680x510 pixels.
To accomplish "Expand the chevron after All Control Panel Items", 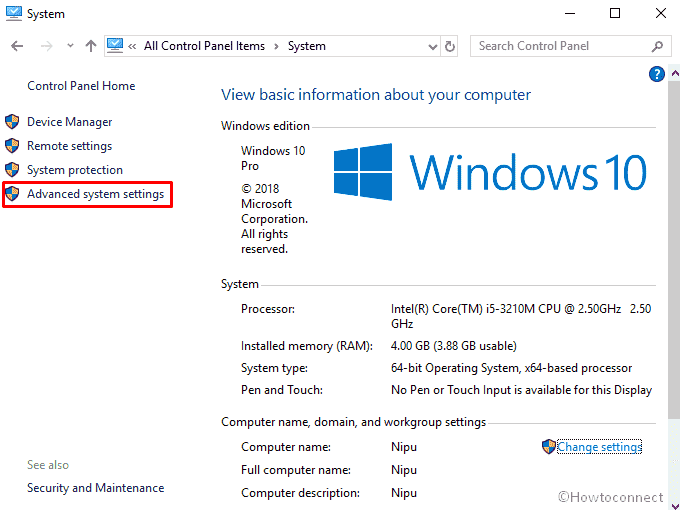I will point(276,46).
